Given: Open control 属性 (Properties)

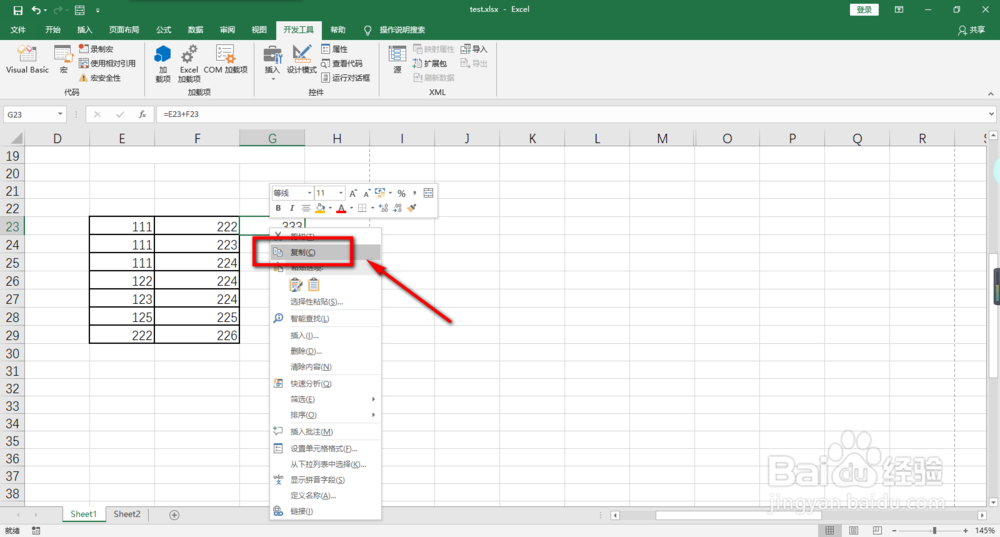Looking at the screenshot, I should point(335,49).
